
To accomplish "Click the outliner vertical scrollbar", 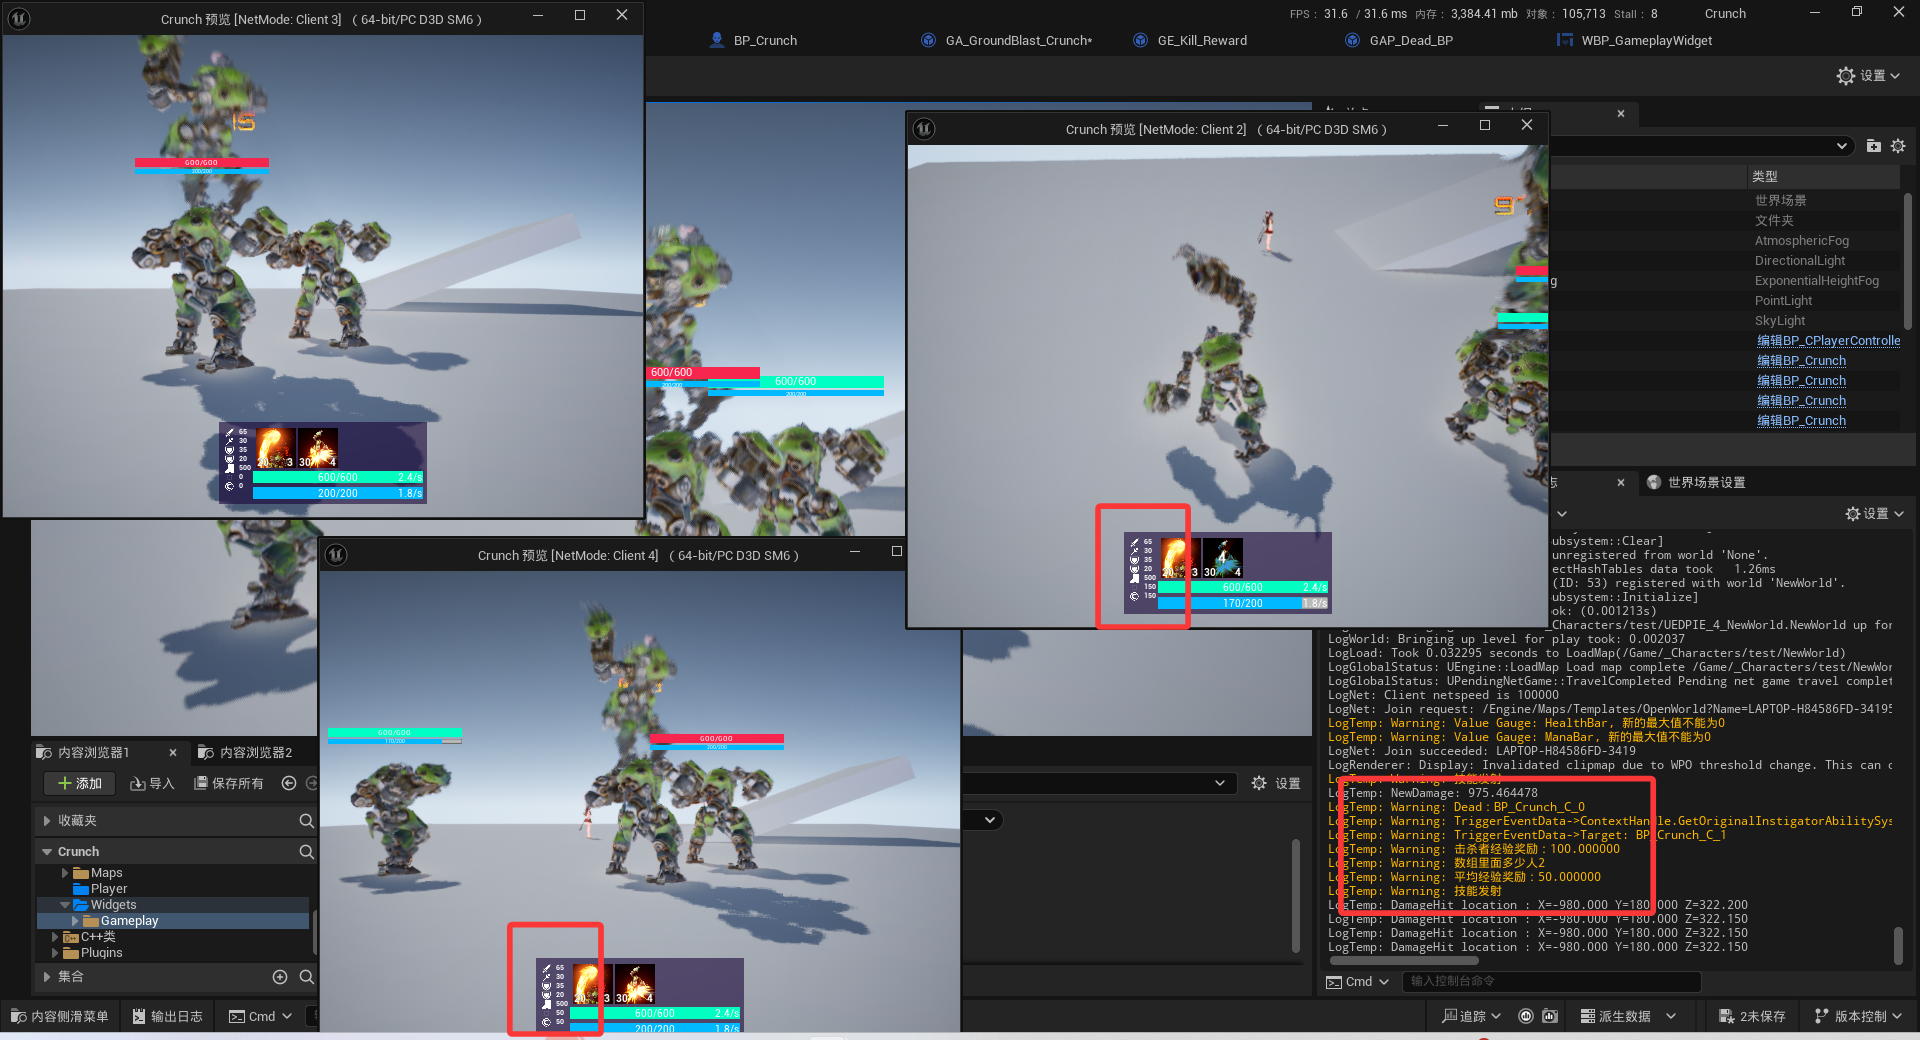I will tap(1908, 260).
